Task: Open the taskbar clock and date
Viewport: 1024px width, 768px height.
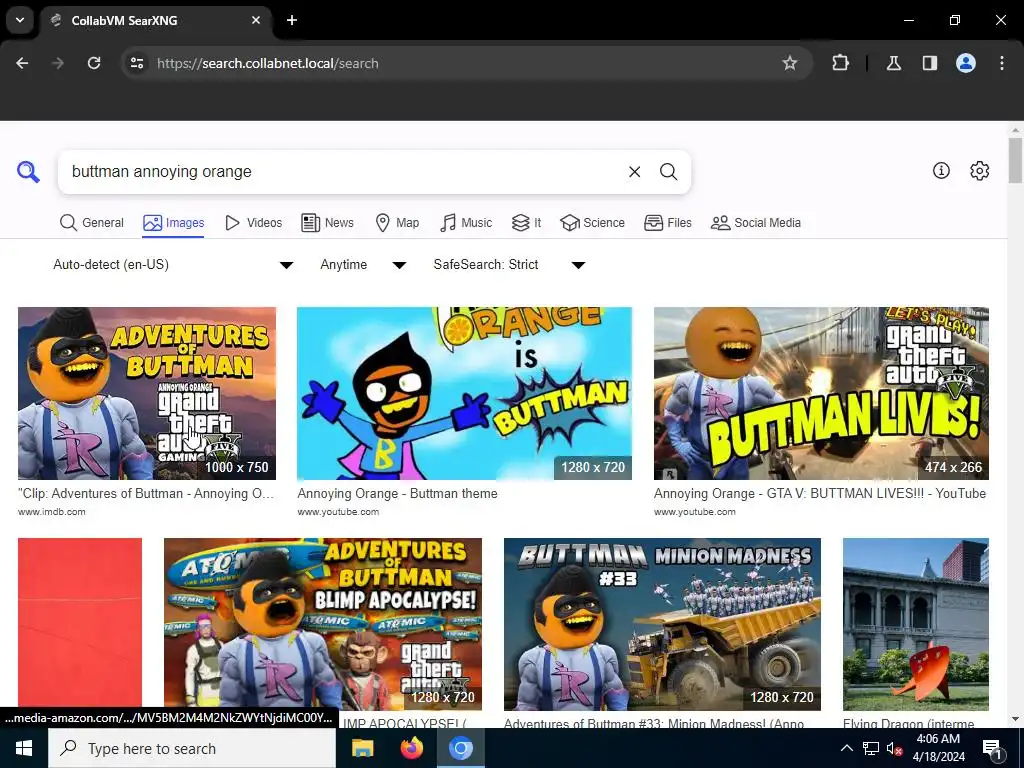Action: [938, 748]
